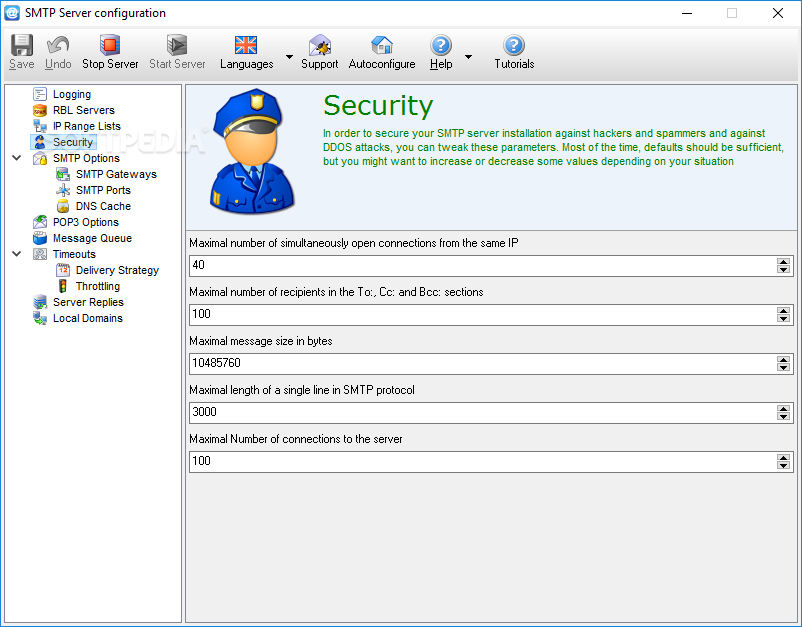This screenshot has height=627, width=802.
Task: Click the Server Replies icon
Action: [40, 302]
